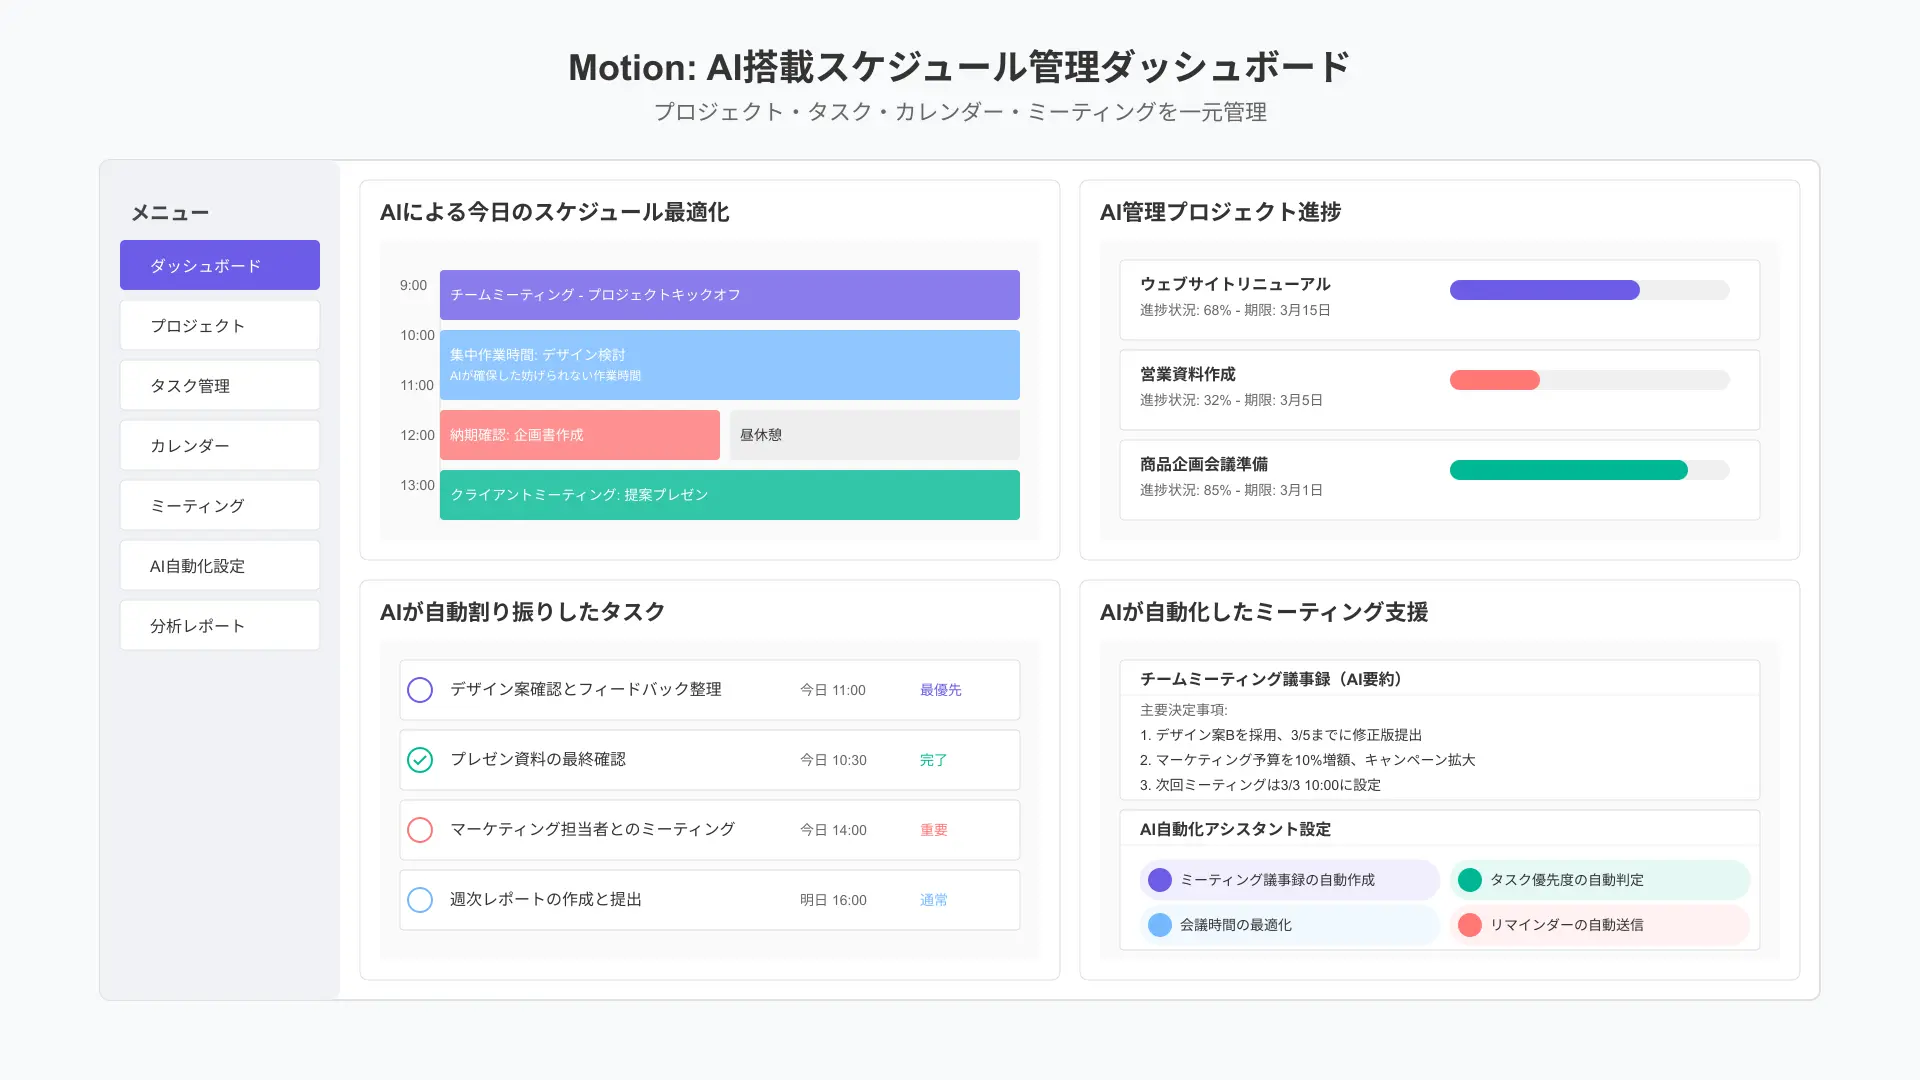Click the 商品企画会議準備 progress bar
Viewport: 1920px width, 1080px height.
coord(1590,470)
